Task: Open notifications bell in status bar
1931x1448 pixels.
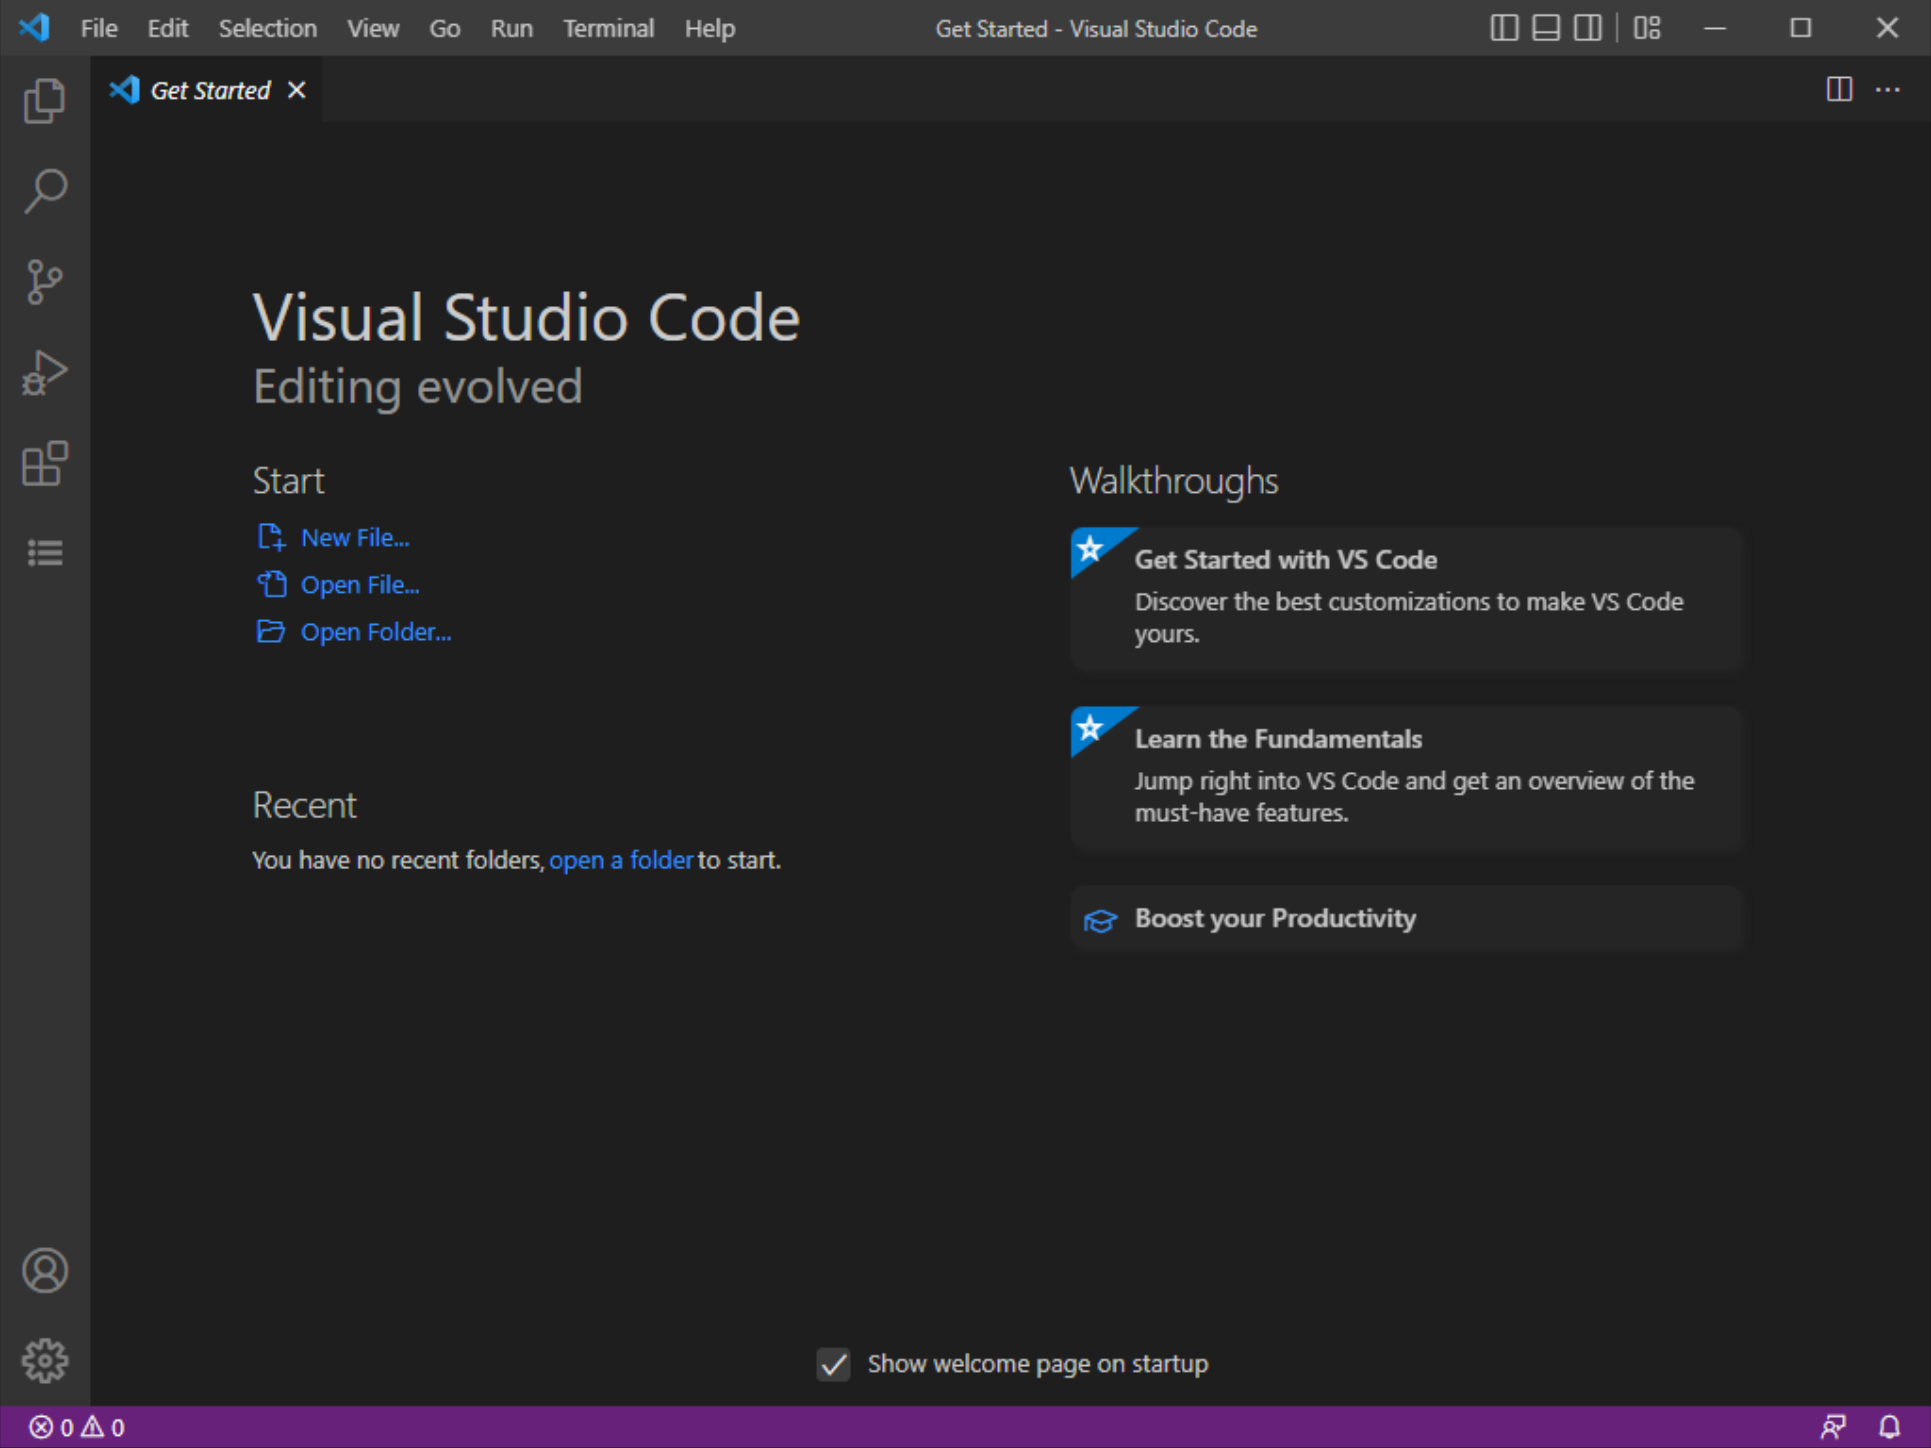Action: 1889,1427
